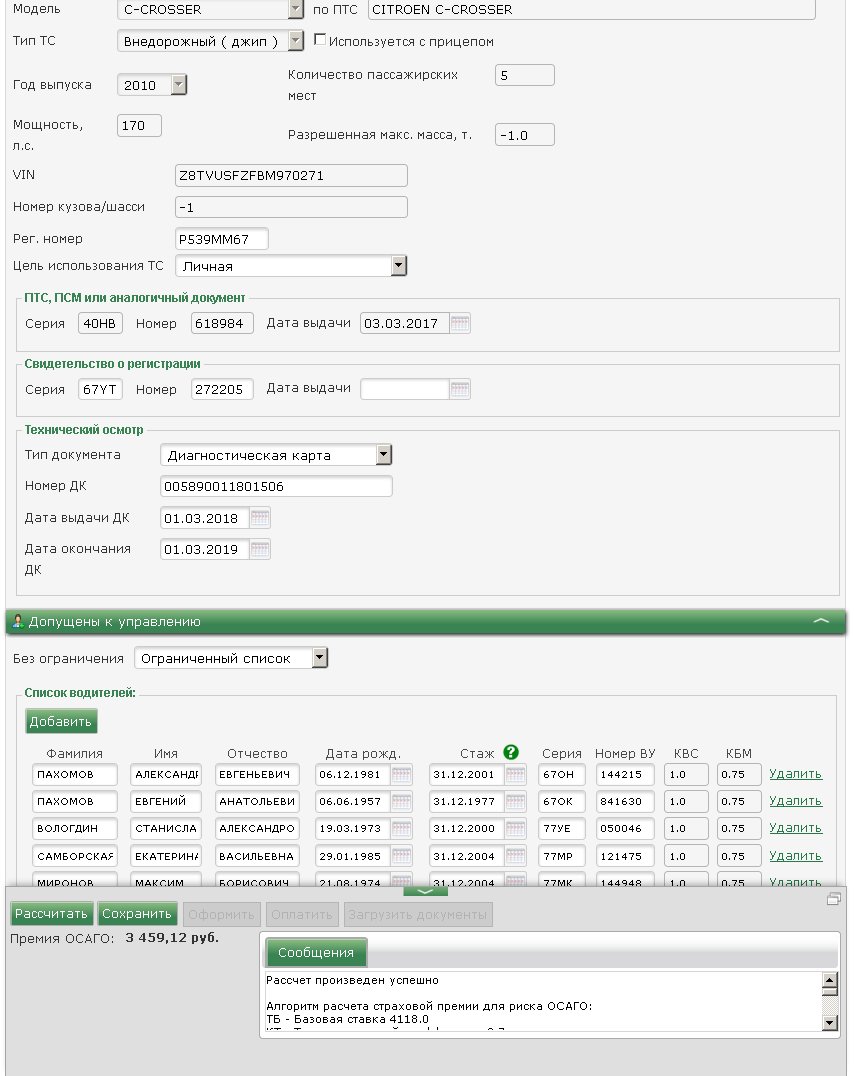Enable 'Используется с прицепом' checkbox

tap(321, 41)
